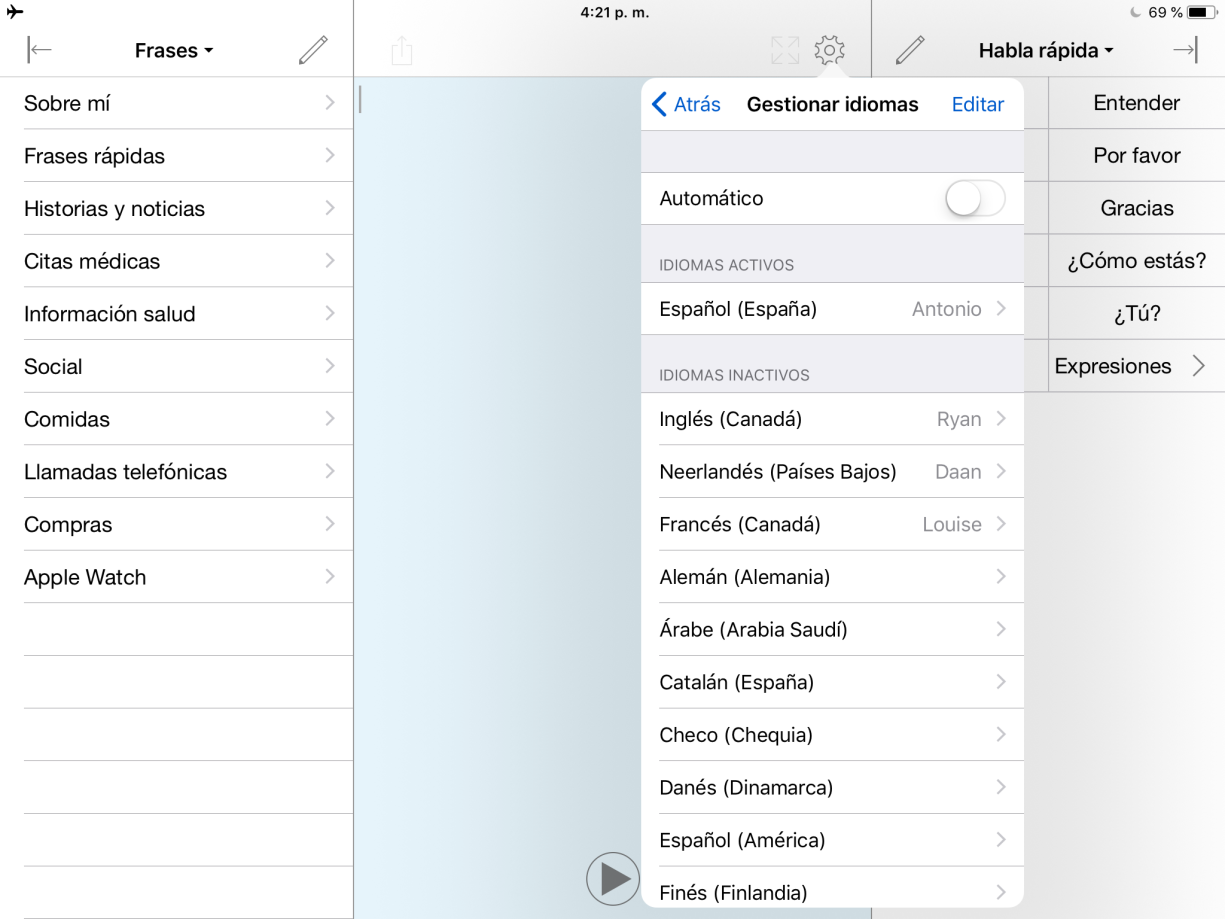This screenshot has width=1225, height=919.
Task: Open the Frases dropdown title
Action: click(174, 51)
